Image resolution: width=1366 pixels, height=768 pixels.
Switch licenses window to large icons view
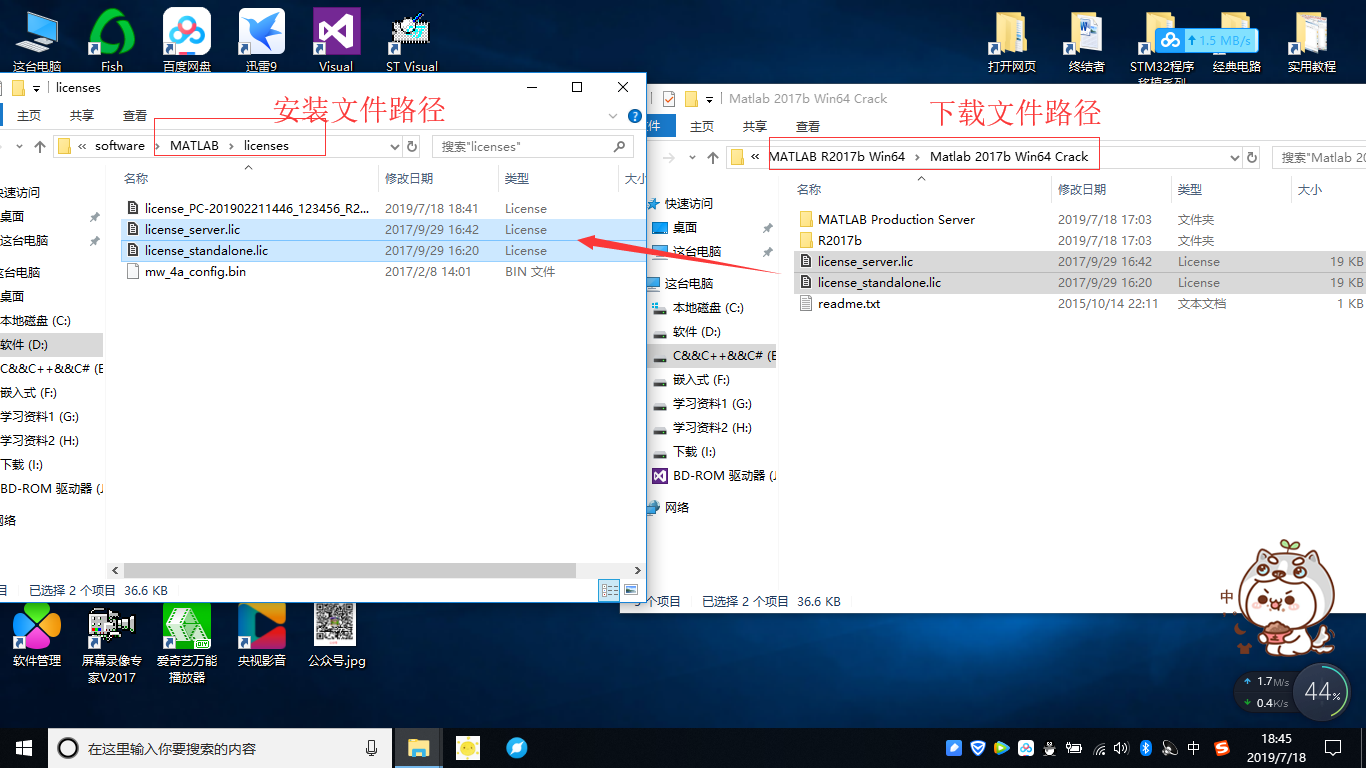631,591
